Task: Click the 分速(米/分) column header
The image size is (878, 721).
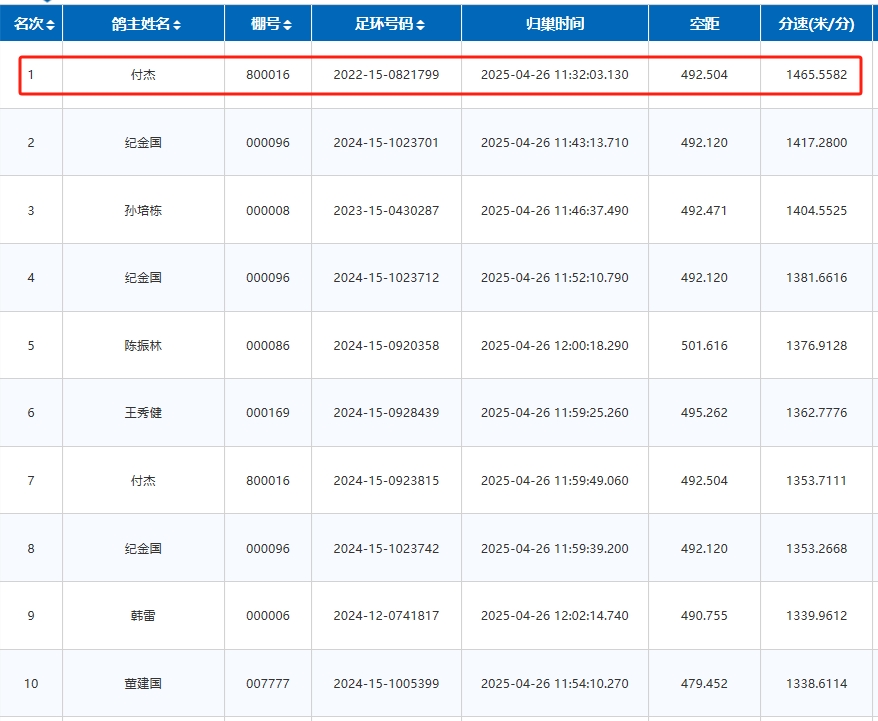Action: (x=817, y=23)
